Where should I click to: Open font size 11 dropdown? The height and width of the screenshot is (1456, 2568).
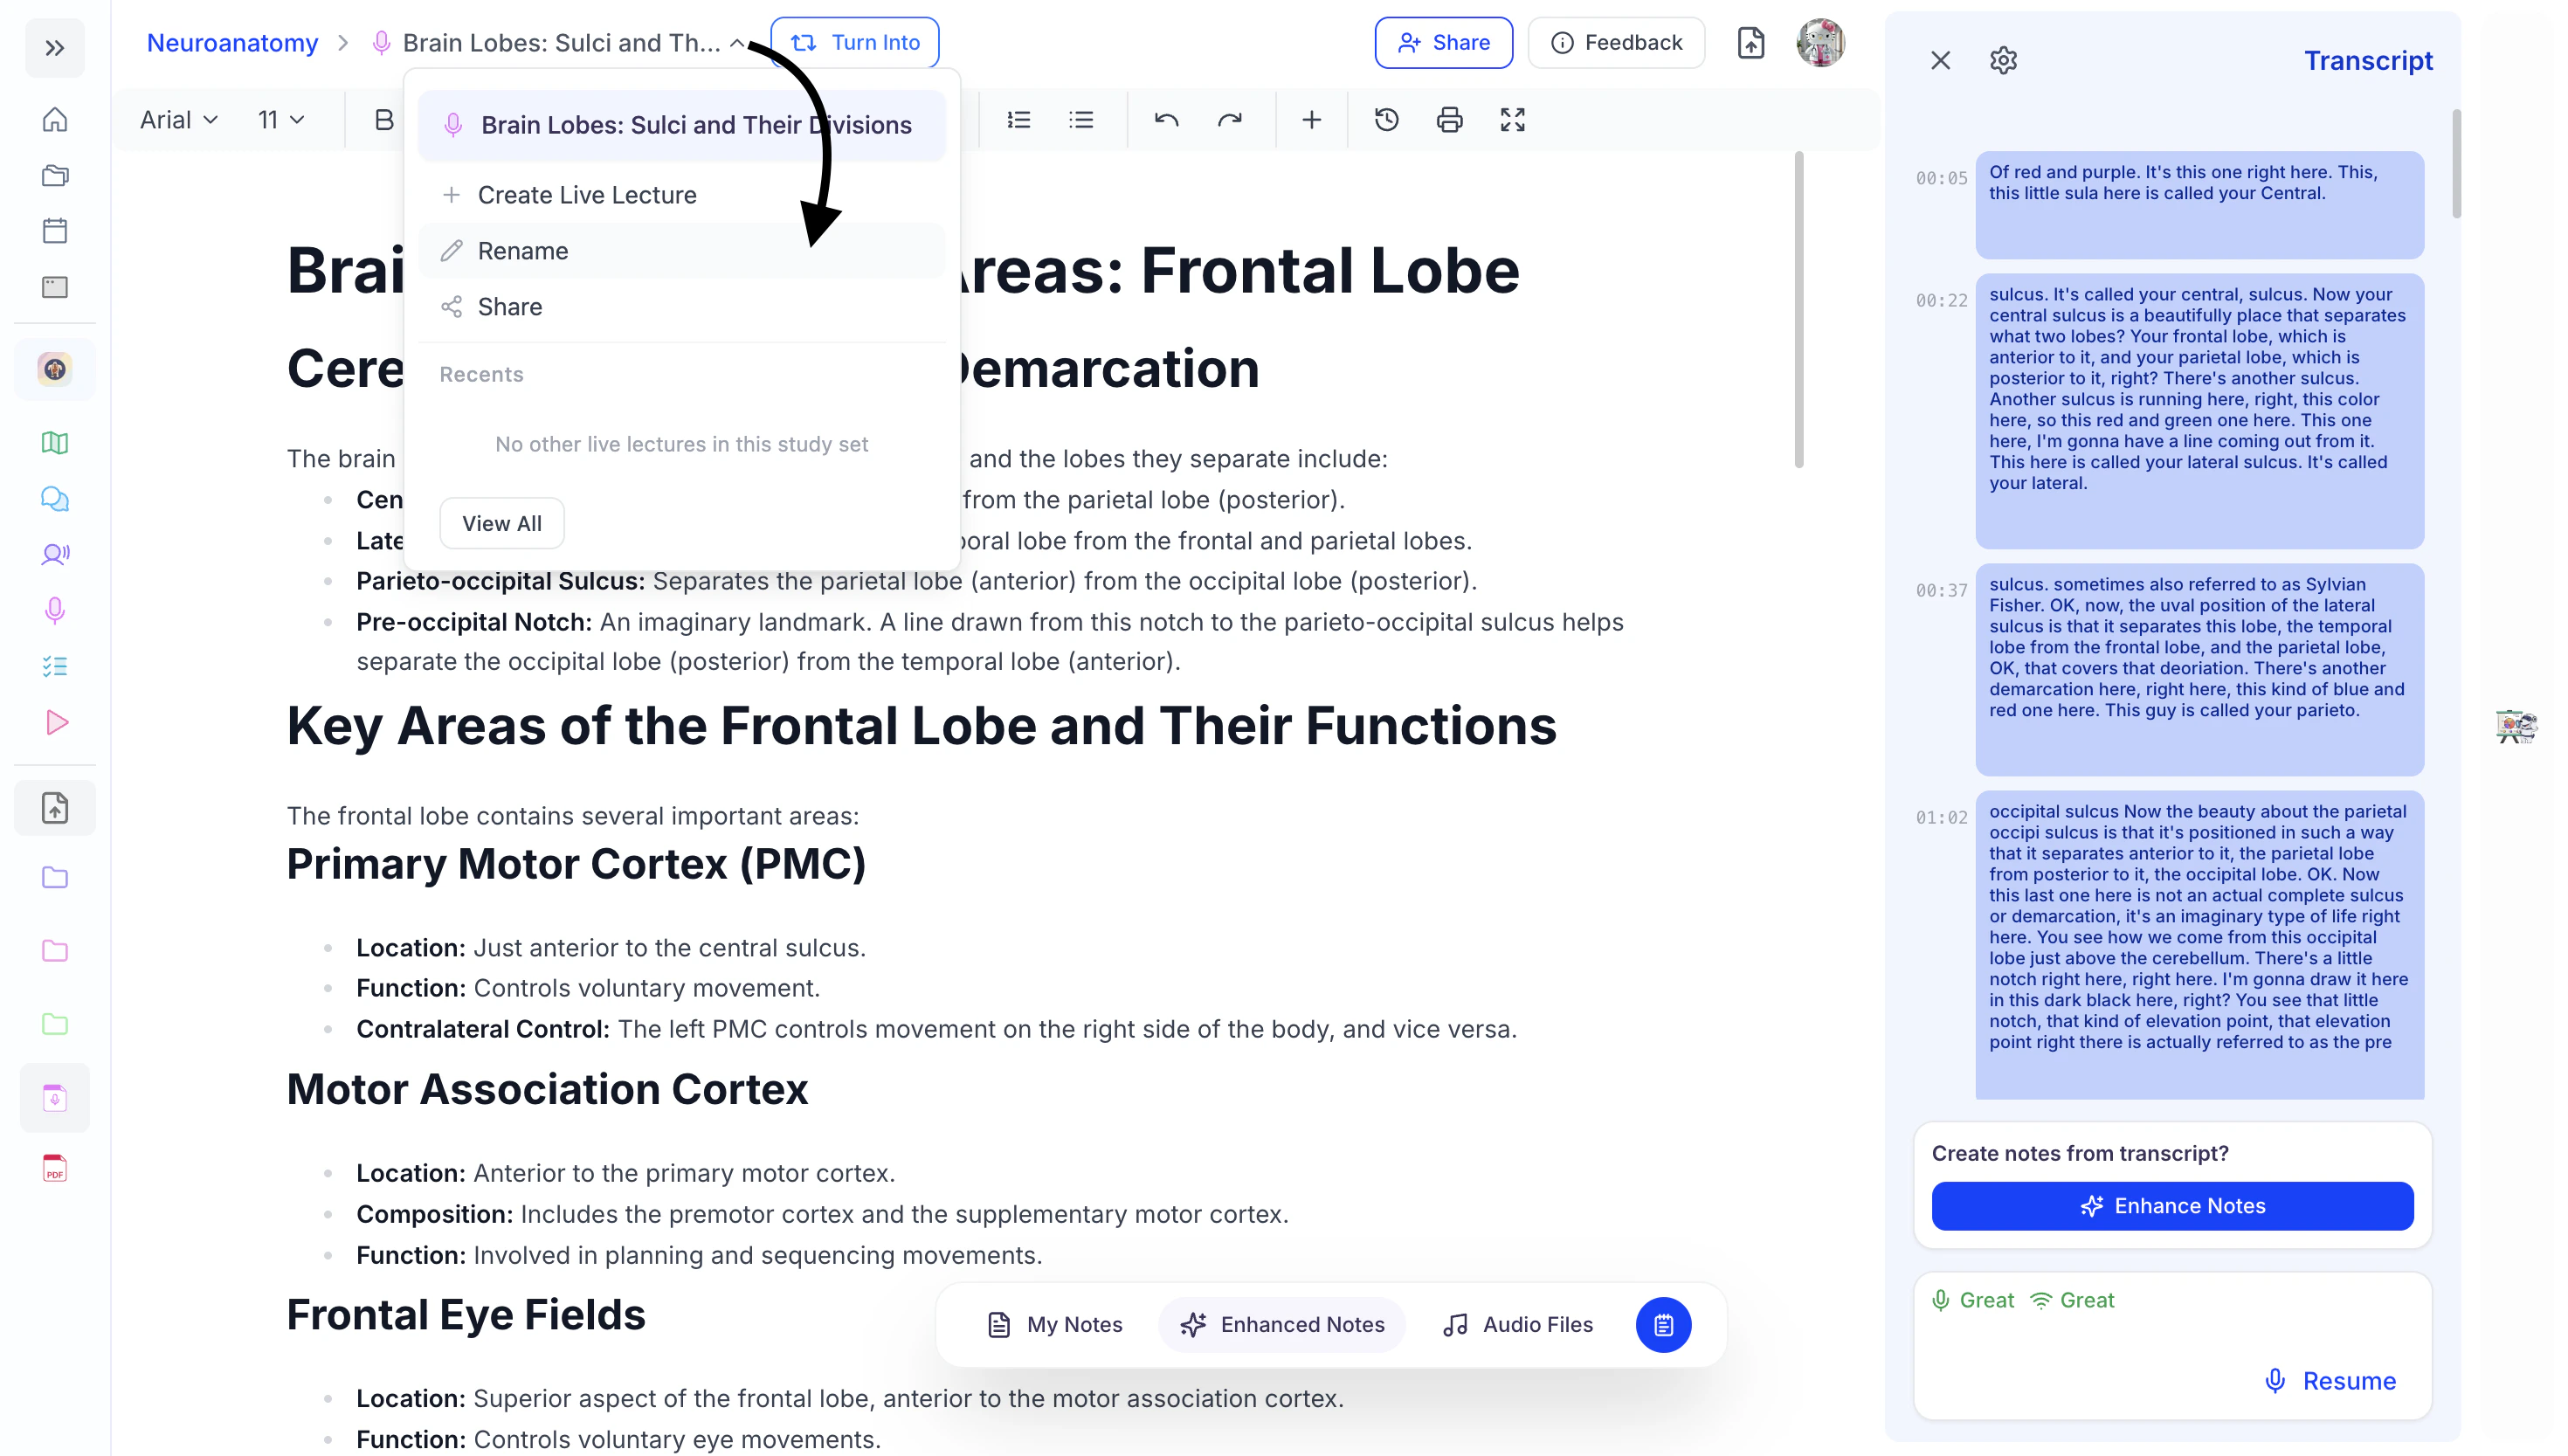point(281,120)
